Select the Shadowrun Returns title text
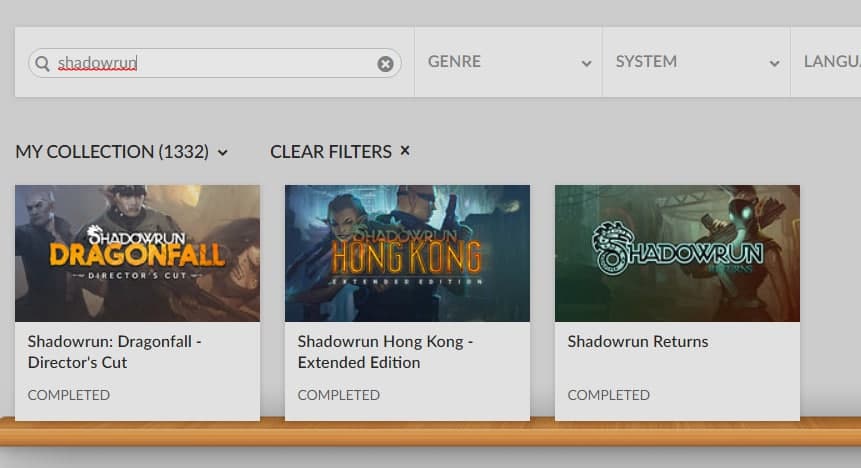The image size is (861, 468). [638, 342]
